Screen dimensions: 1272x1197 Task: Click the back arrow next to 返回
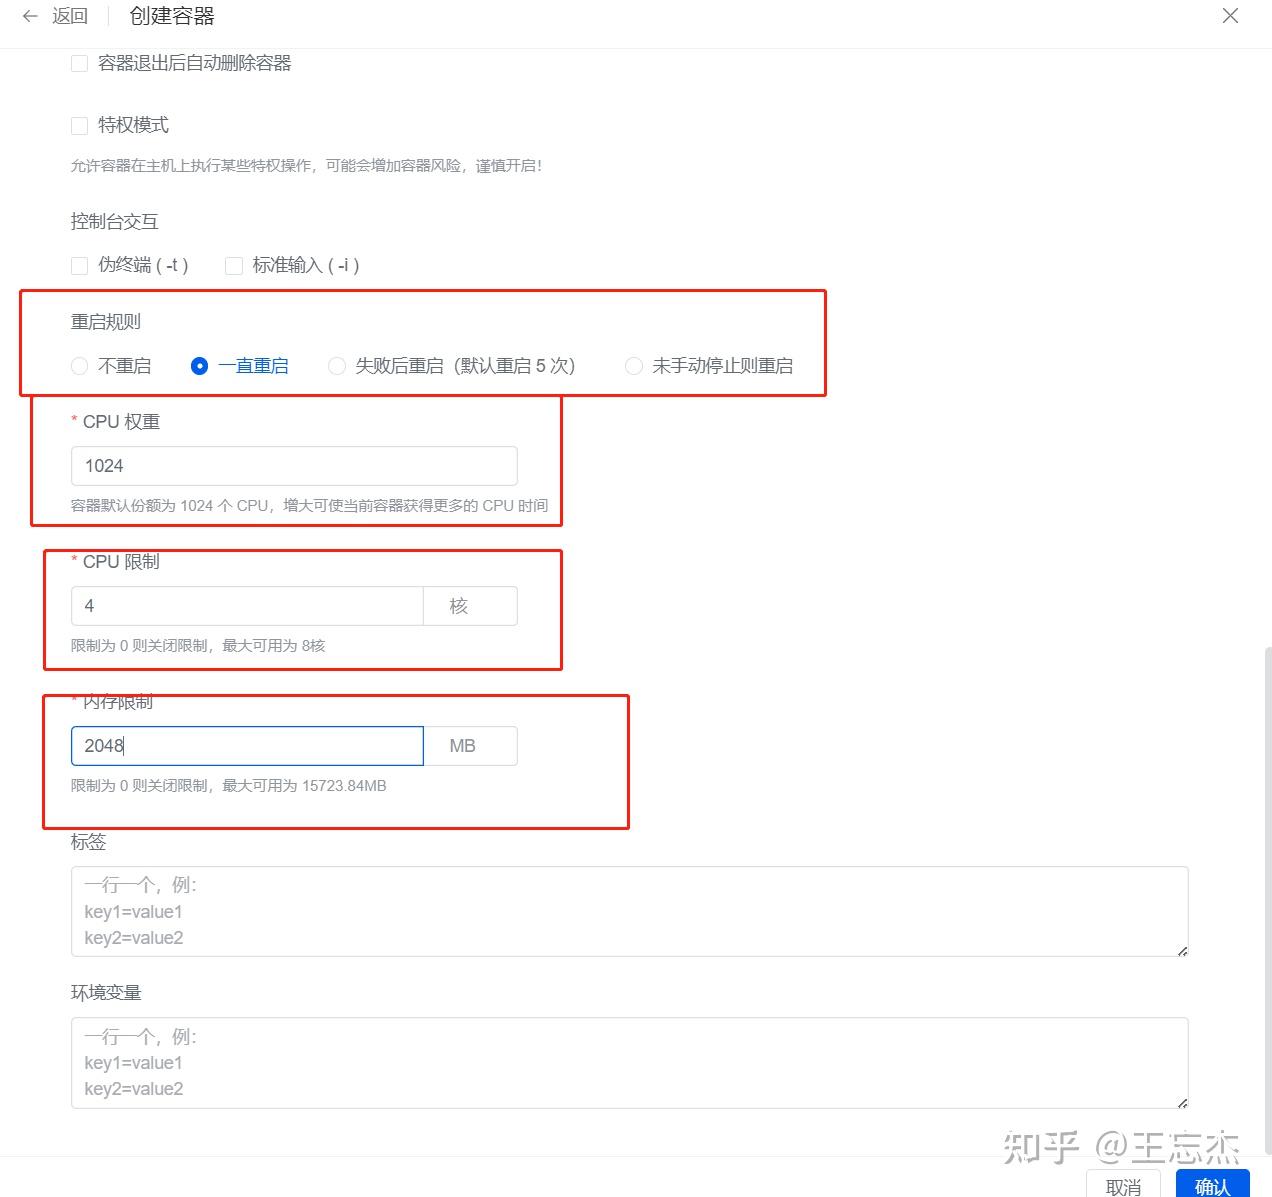[x=29, y=15]
